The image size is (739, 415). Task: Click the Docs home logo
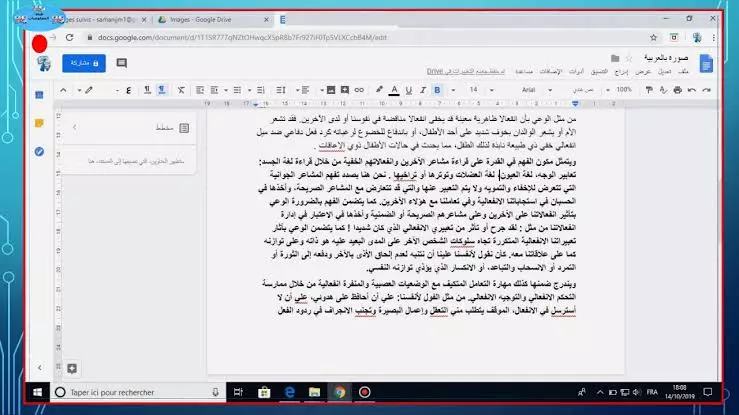pos(706,64)
